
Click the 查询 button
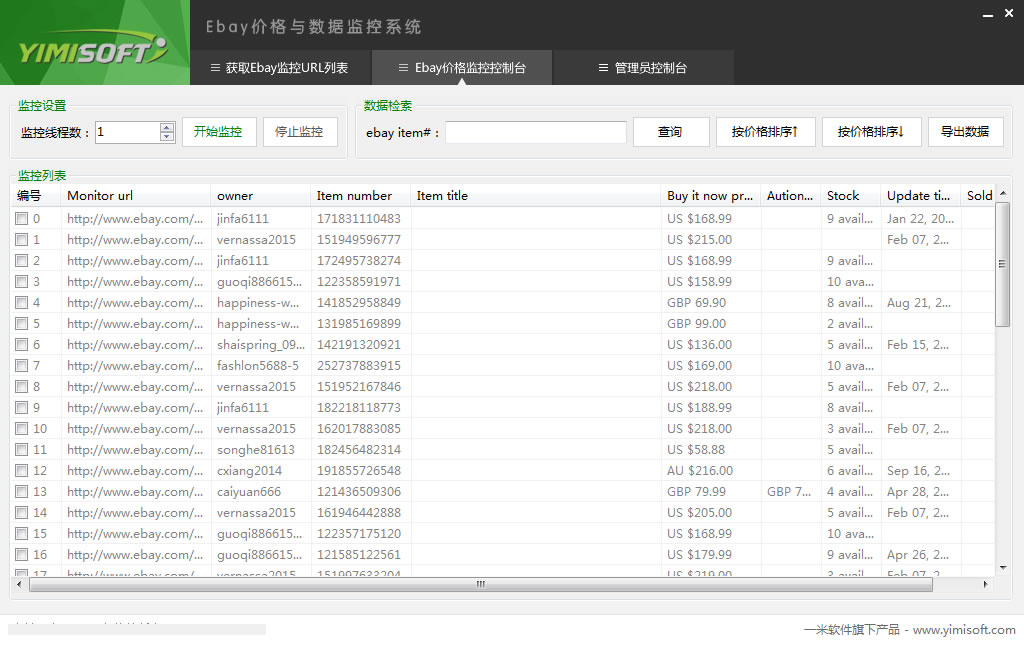coord(671,132)
